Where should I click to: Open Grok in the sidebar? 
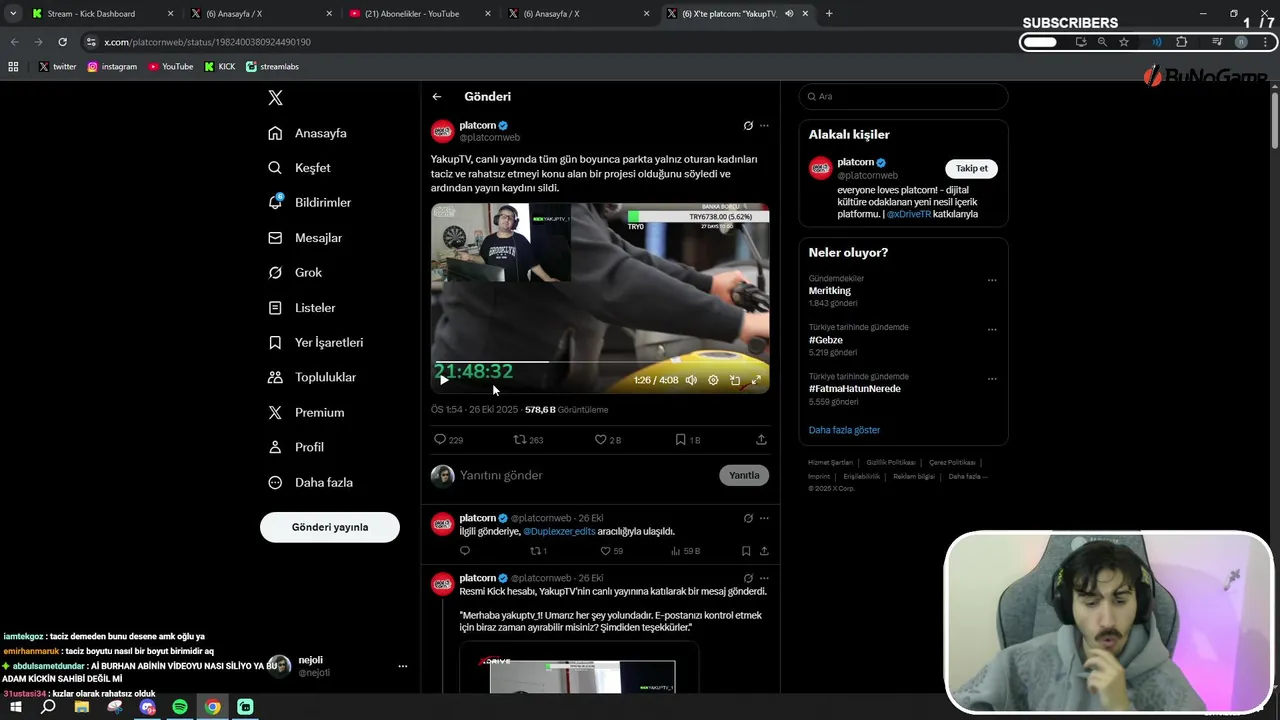295,273
